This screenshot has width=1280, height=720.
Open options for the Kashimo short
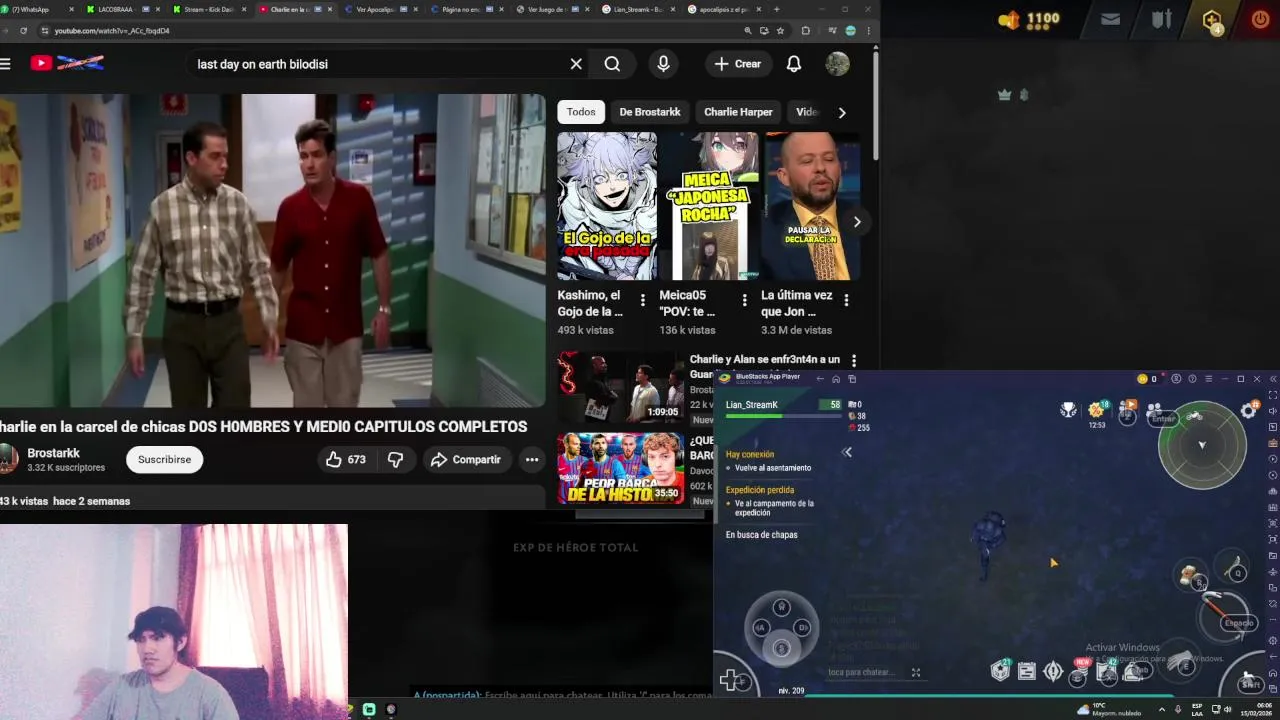coord(642,300)
